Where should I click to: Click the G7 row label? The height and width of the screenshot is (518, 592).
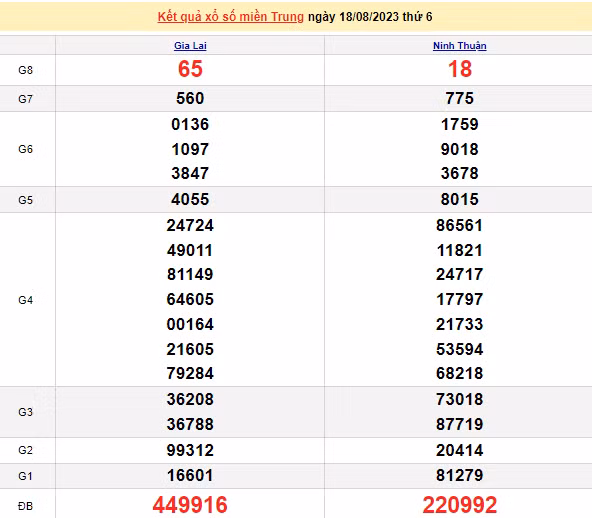[x=26, y=99]
